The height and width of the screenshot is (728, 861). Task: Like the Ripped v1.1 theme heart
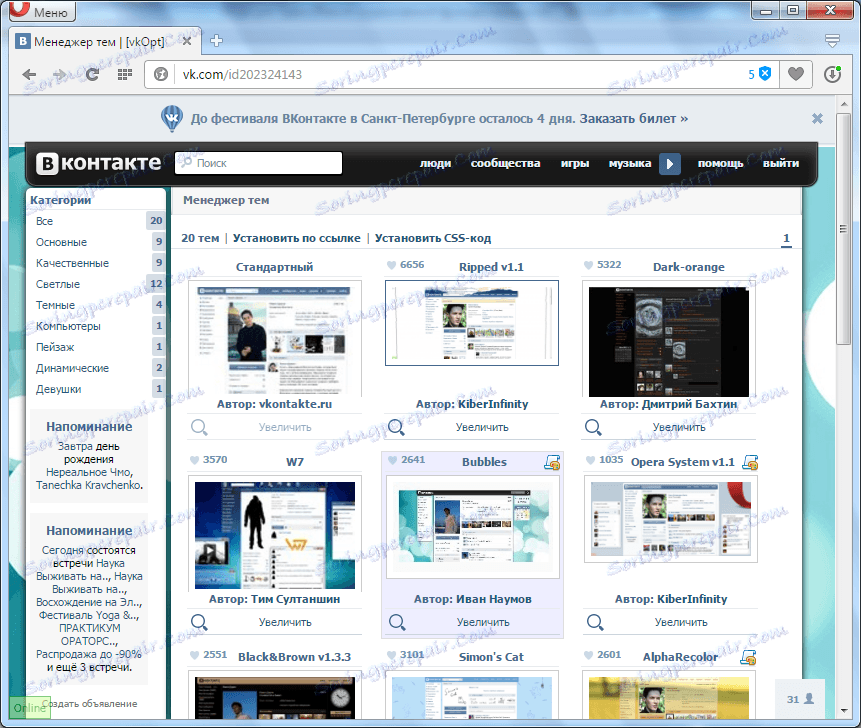pos(392,265)
